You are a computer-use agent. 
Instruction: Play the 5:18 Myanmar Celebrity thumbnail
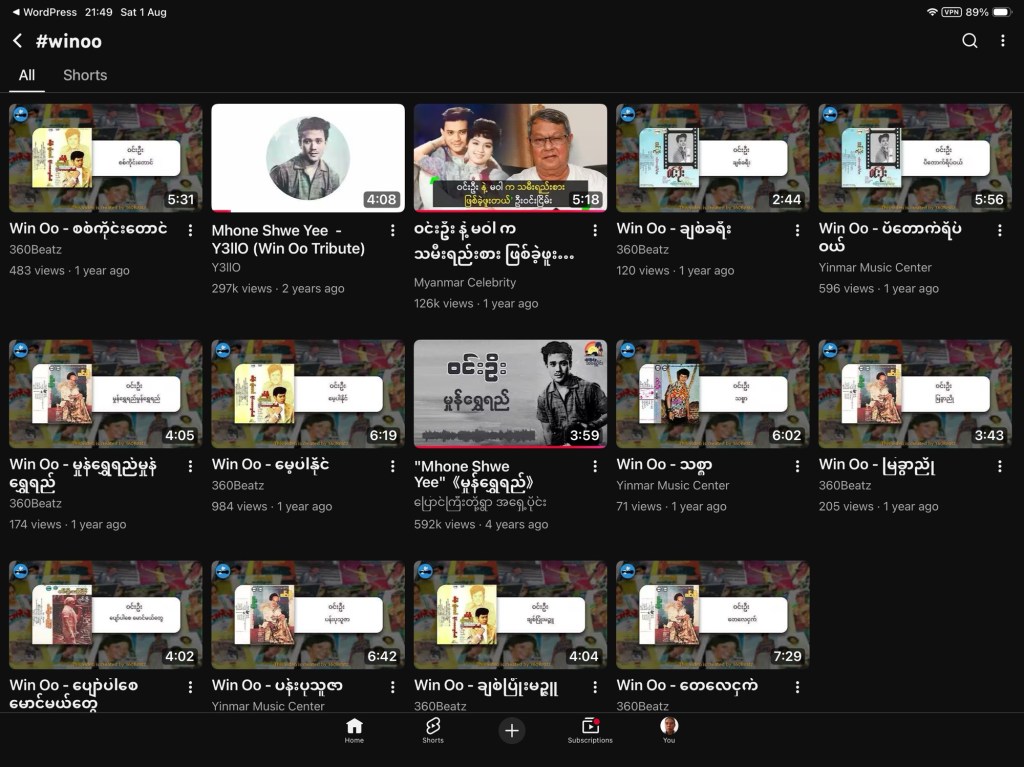[x=511, y=158]
